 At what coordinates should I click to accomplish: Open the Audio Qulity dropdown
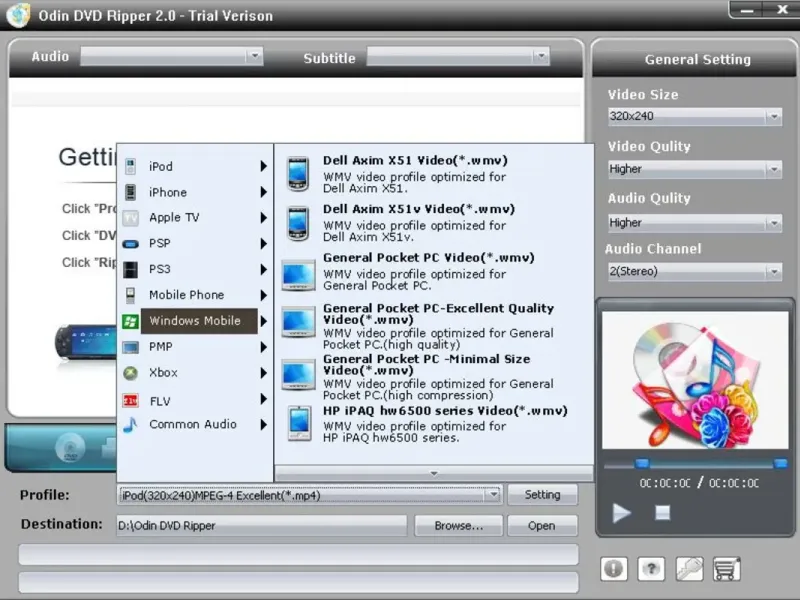click(694, 223)
